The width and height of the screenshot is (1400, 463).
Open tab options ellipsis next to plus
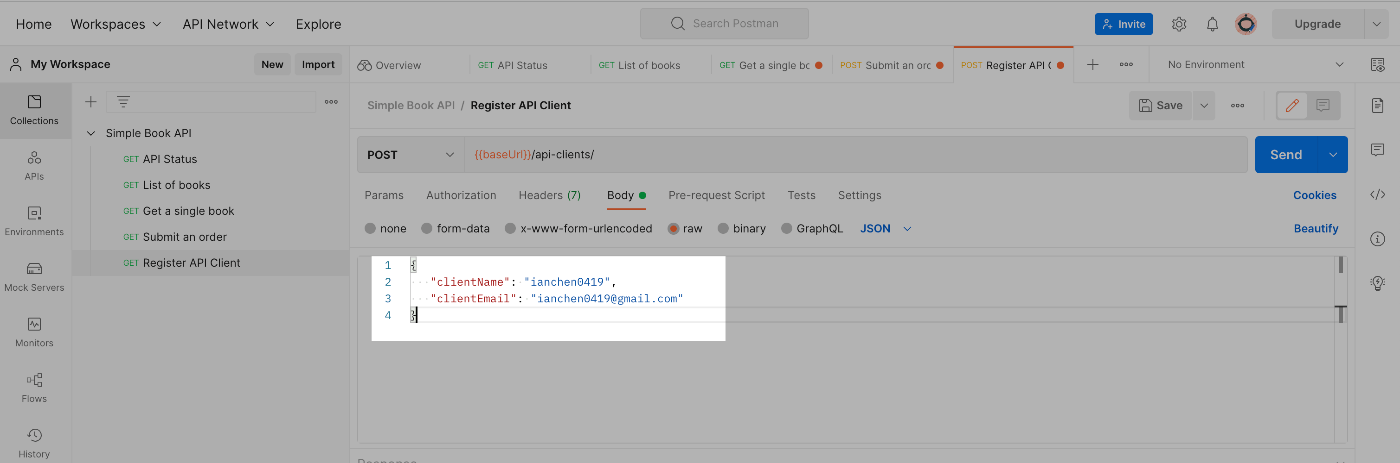coord(1126,64)
